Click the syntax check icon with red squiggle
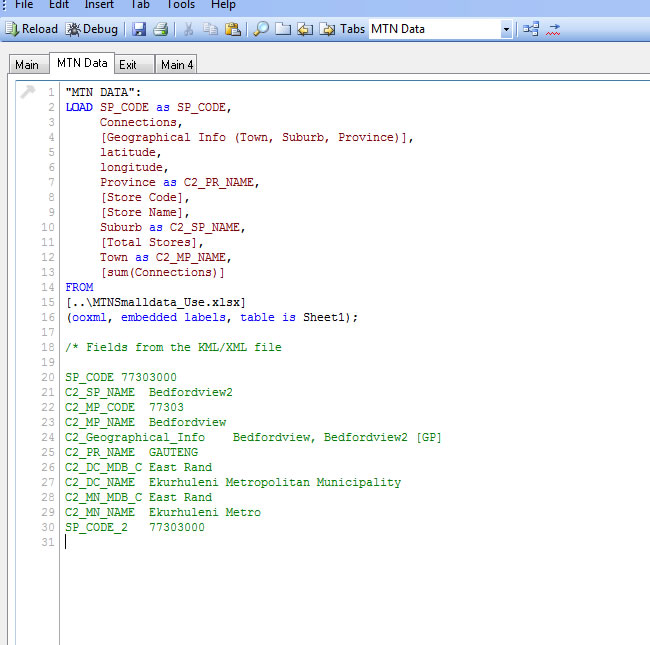Image resolution: width=650 pixels, height=645 pixels. point(553,29)
